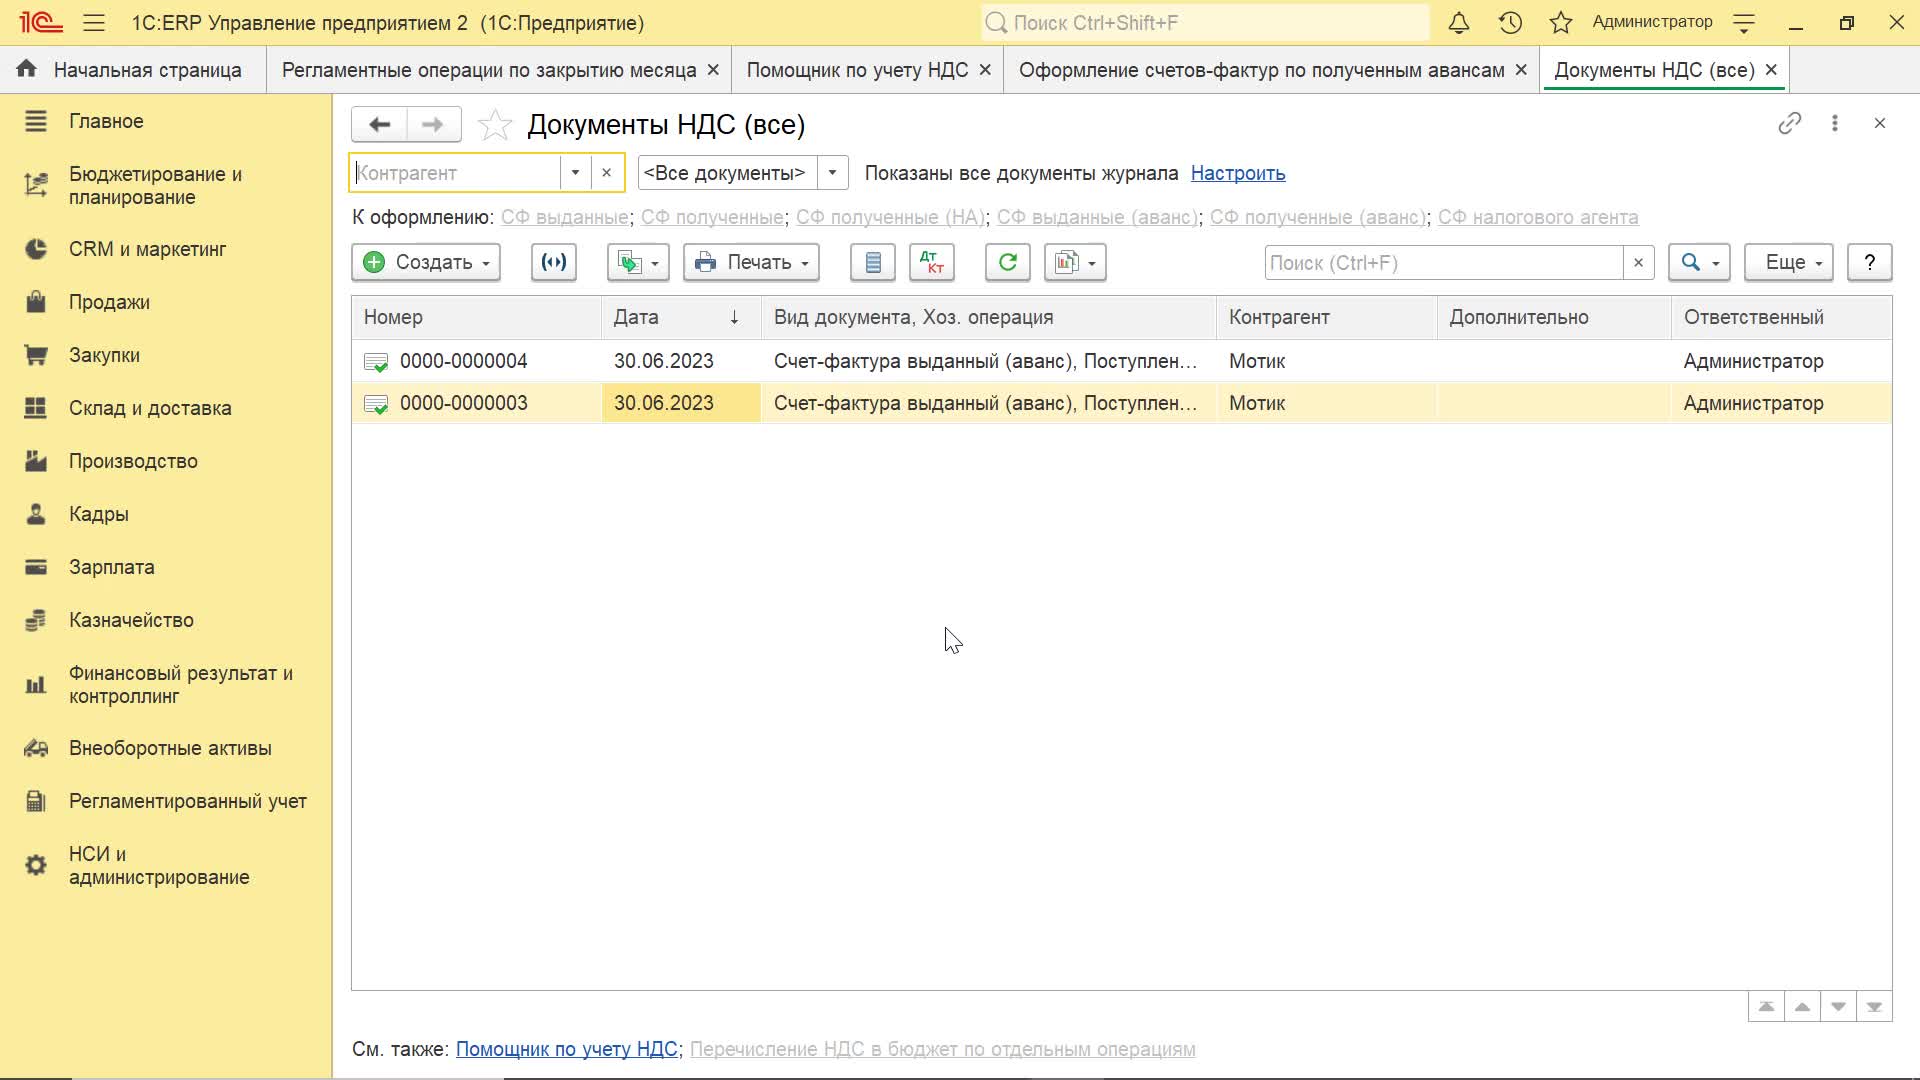Navigate back with left arrow button
Screen dimensions: 1920x1080
click(379, 124)
